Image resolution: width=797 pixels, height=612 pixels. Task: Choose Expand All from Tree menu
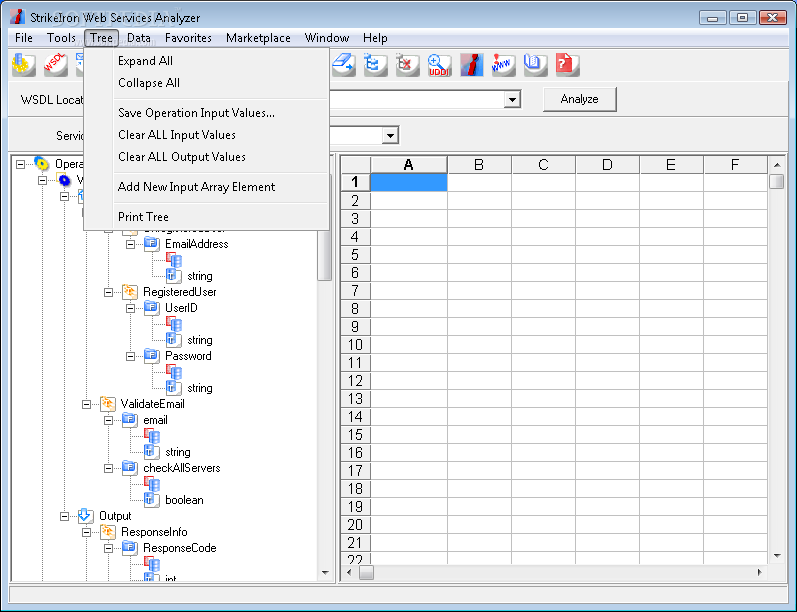[206, 61]
